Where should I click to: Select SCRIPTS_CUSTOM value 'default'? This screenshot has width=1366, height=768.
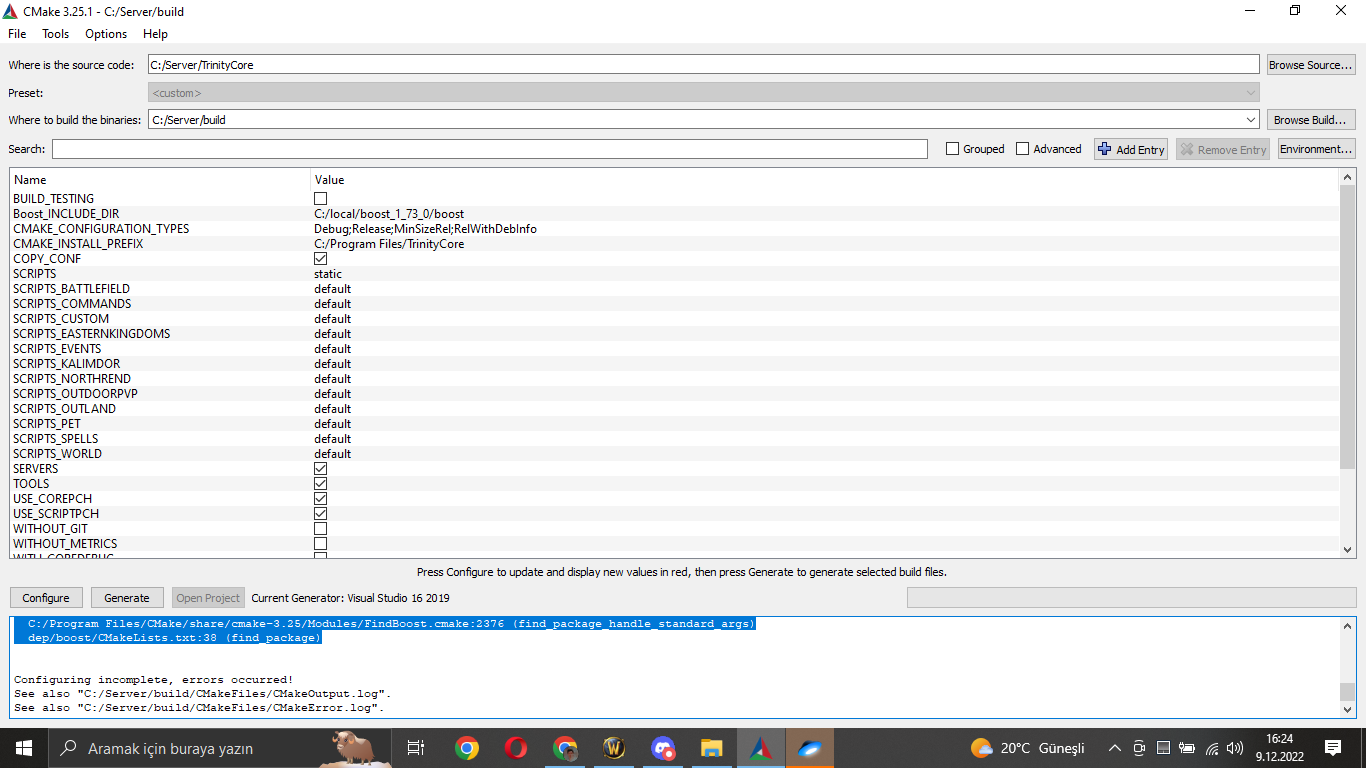point(333,319)
